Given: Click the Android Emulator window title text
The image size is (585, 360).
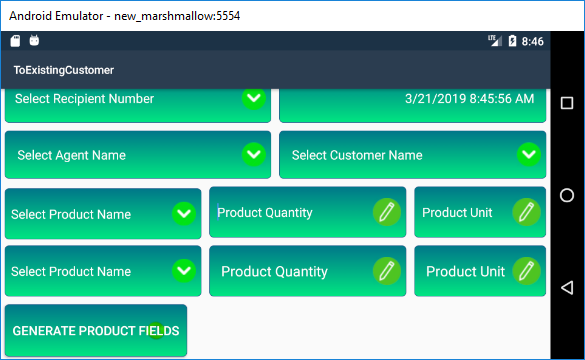Looking at the screenshot, I should tap(125, 16).
